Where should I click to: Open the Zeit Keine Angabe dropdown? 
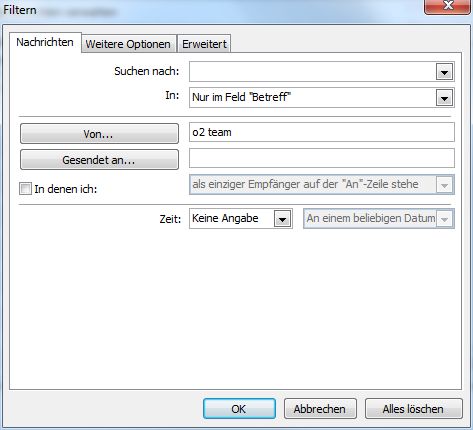point(283,219)
